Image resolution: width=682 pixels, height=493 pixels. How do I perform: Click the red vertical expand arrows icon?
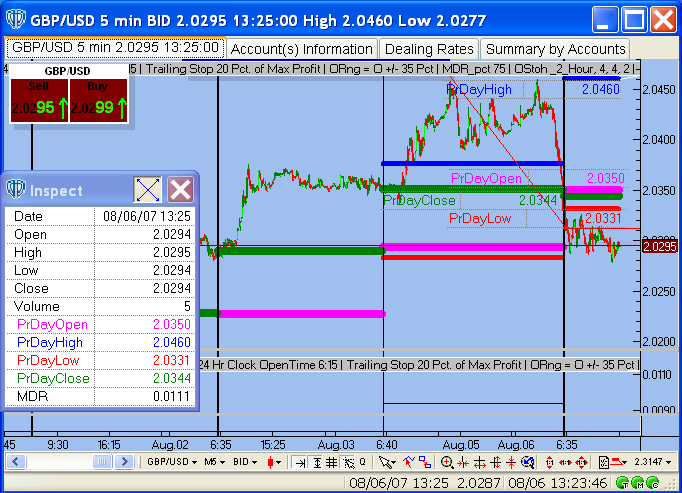tap(549, 462)
